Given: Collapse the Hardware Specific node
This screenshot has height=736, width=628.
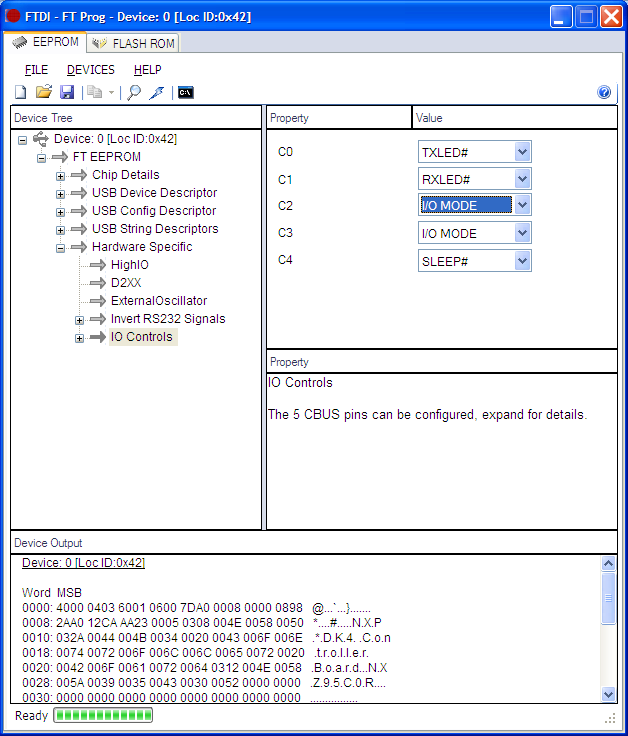Looking at the screenshot, I should click(60, 248).
